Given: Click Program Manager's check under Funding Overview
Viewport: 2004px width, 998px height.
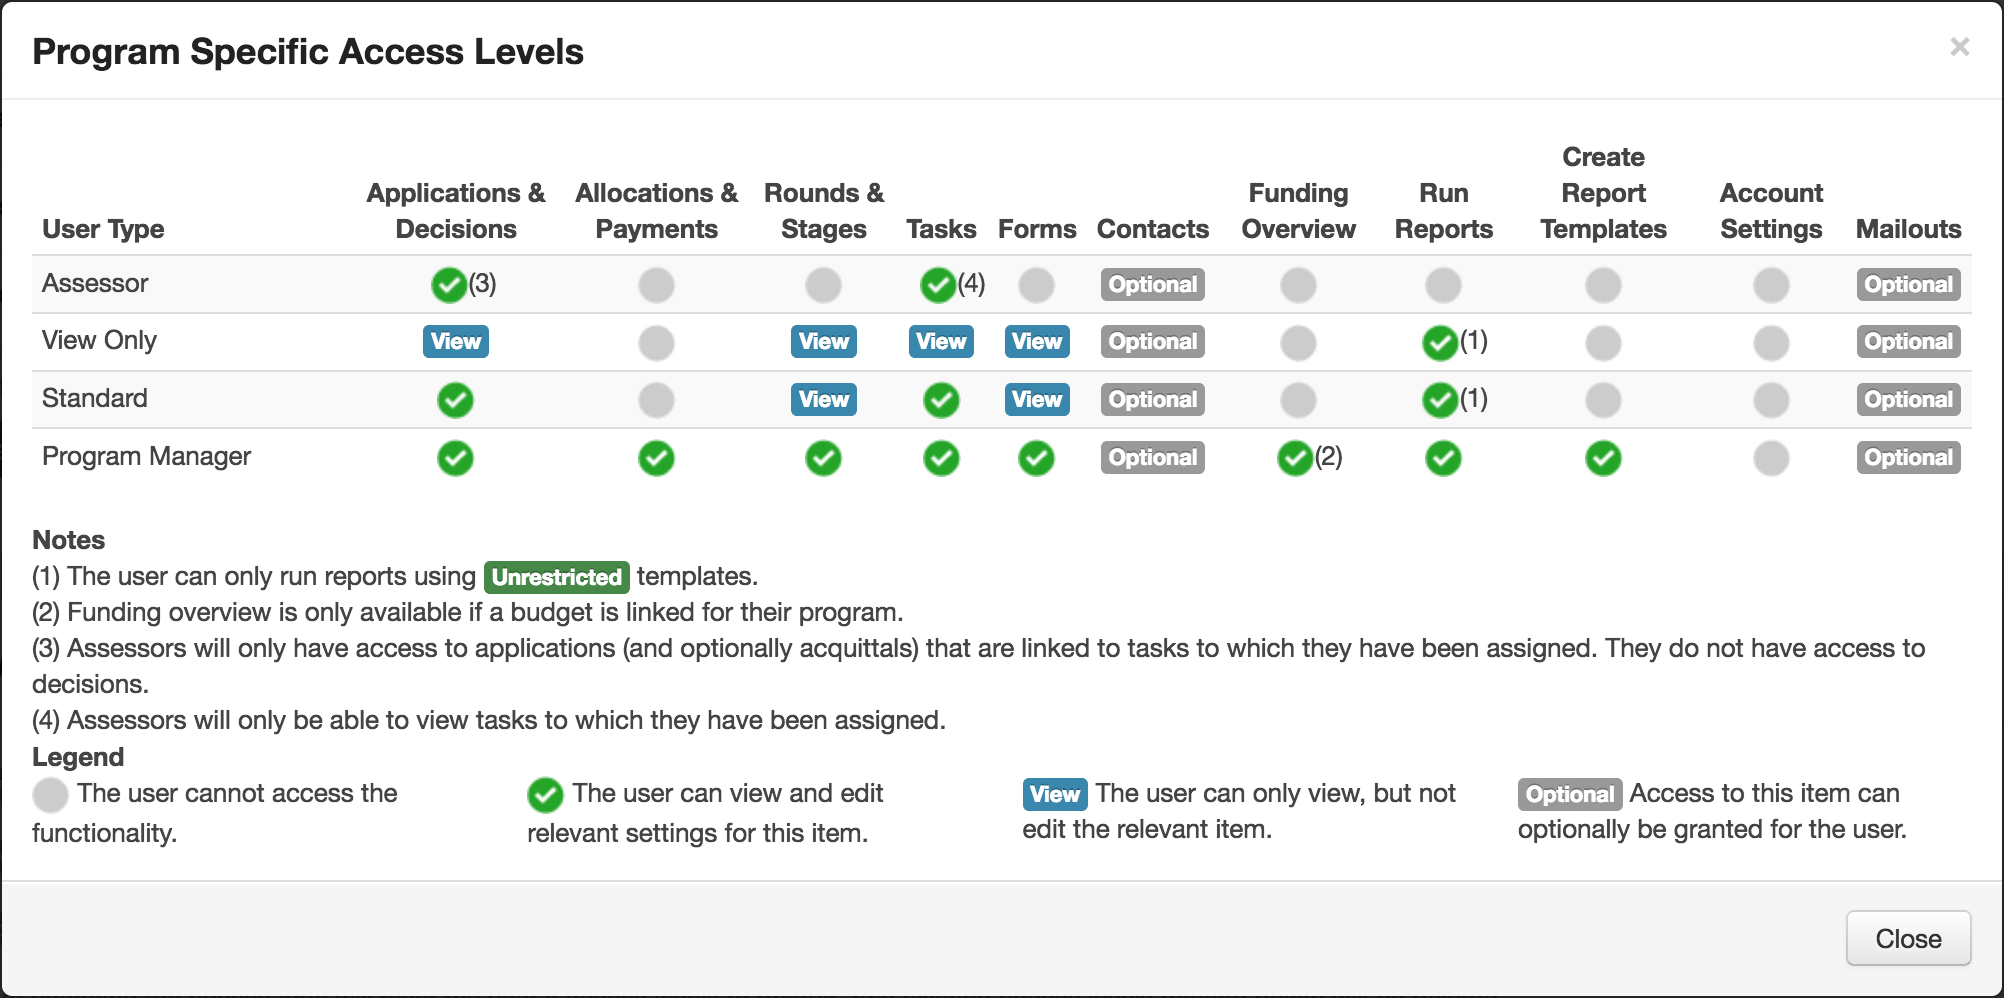Looking at the screenshot, I should pyautogui.click(x=1295, y=459).
